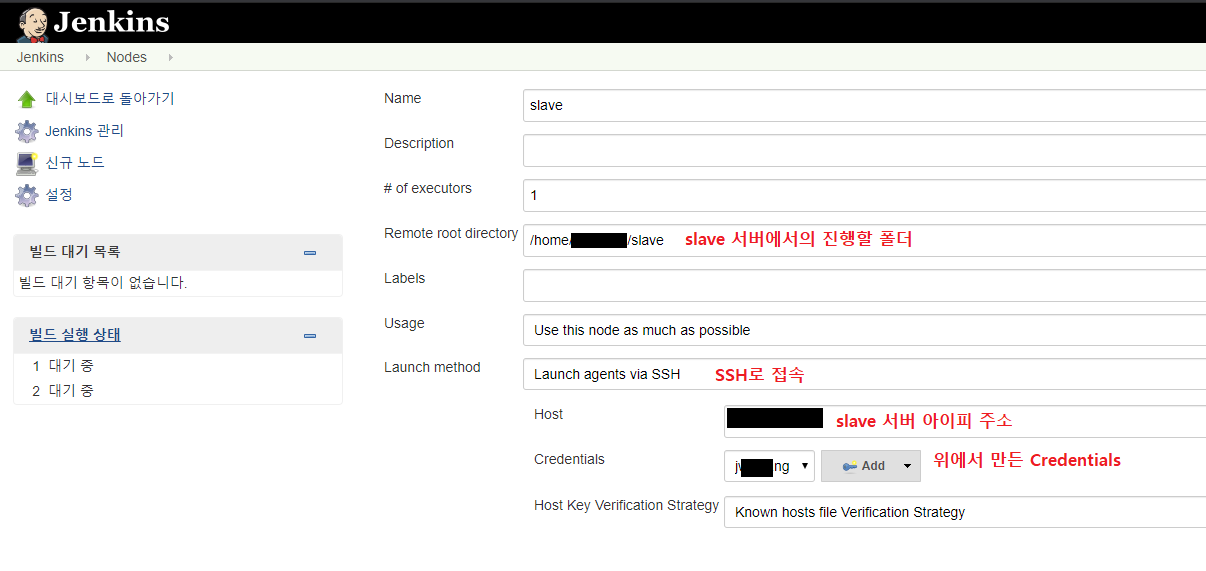1206x571 pixels.
Task: Focus the Name field containing slave
Action: pyautogui.click(x=864, y=105)
